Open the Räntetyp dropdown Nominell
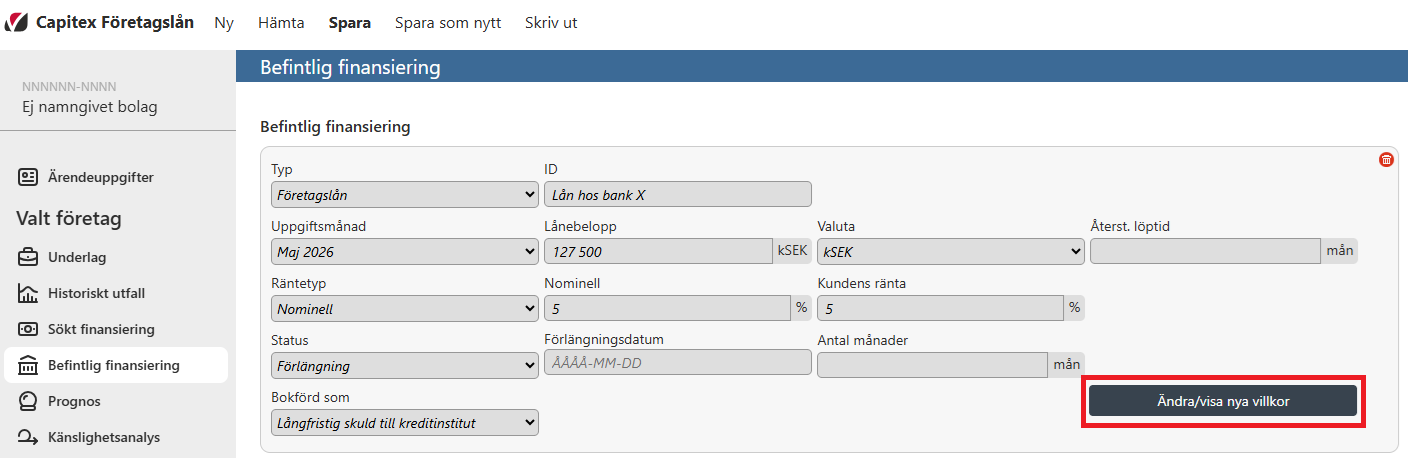Viewport: 1408px width, 458px height. point(405,308)
